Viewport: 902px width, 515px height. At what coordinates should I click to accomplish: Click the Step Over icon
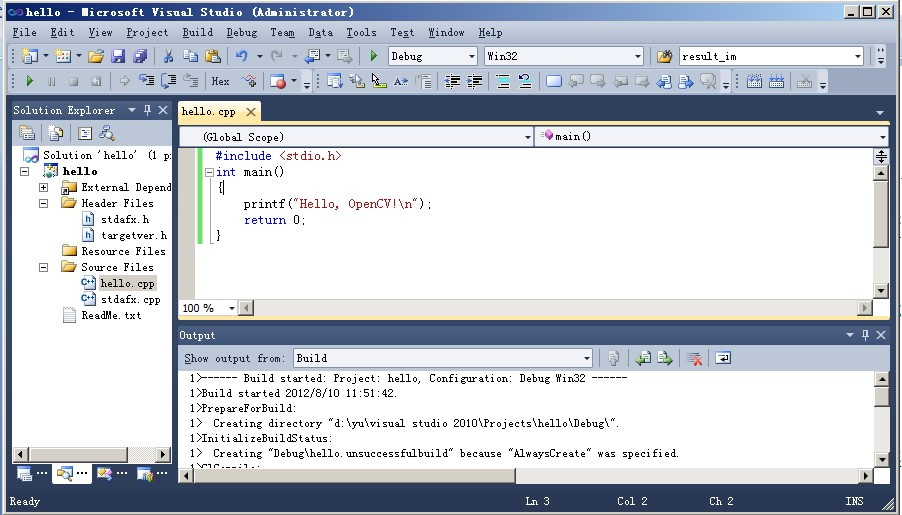pyautogui.click(x=169, y=81)
